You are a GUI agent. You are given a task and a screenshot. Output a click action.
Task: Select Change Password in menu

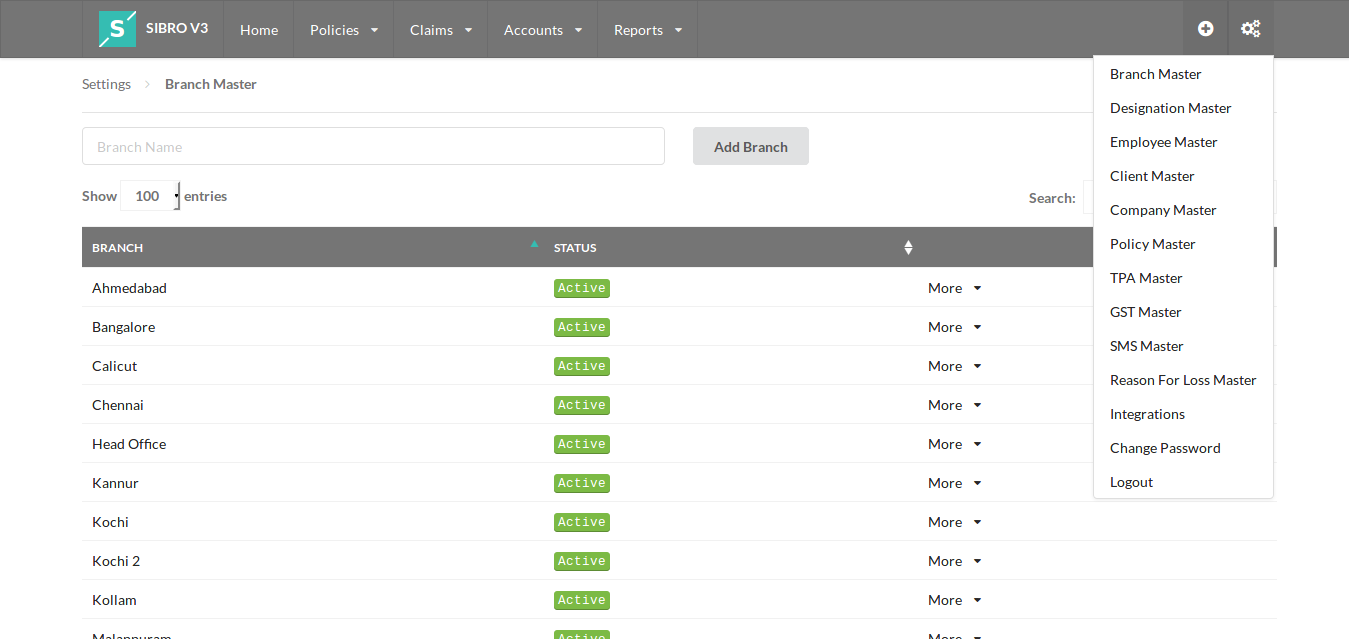click(1165, 448)
